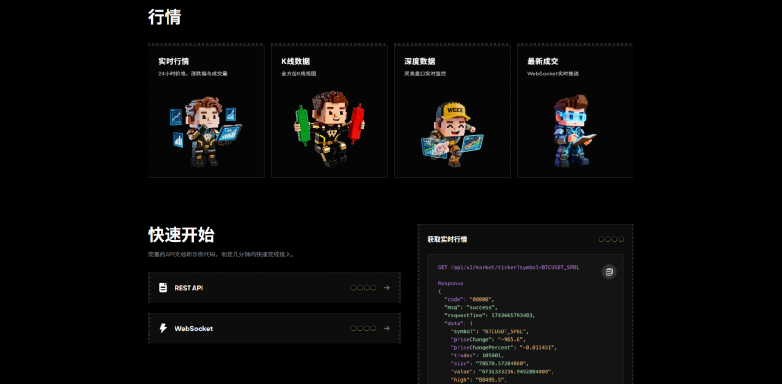Copy the code sample with the copy icon

click(608, 272)
